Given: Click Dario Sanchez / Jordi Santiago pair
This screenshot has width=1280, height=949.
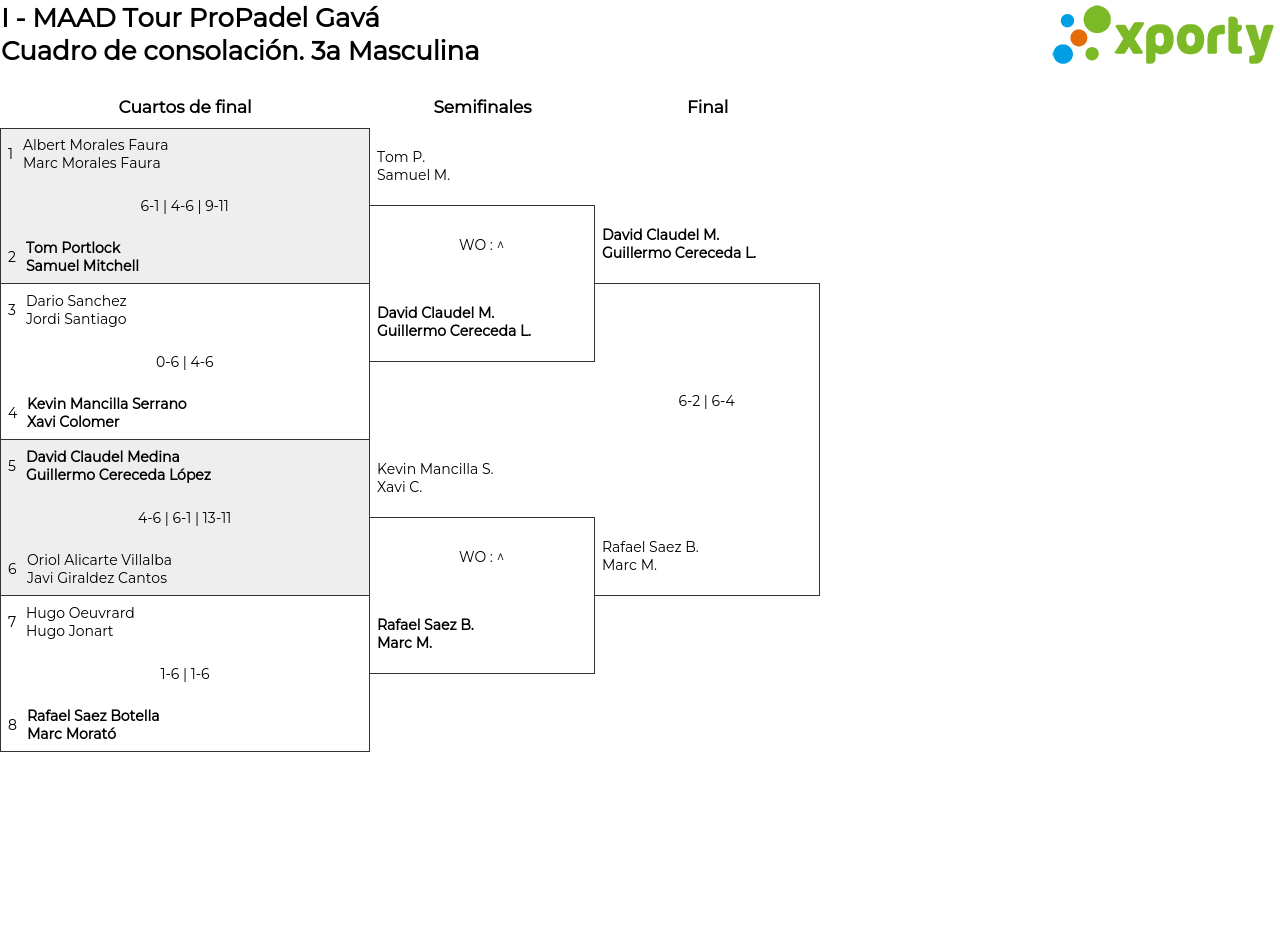Looking at the screenshot, I should coord(76,310).
